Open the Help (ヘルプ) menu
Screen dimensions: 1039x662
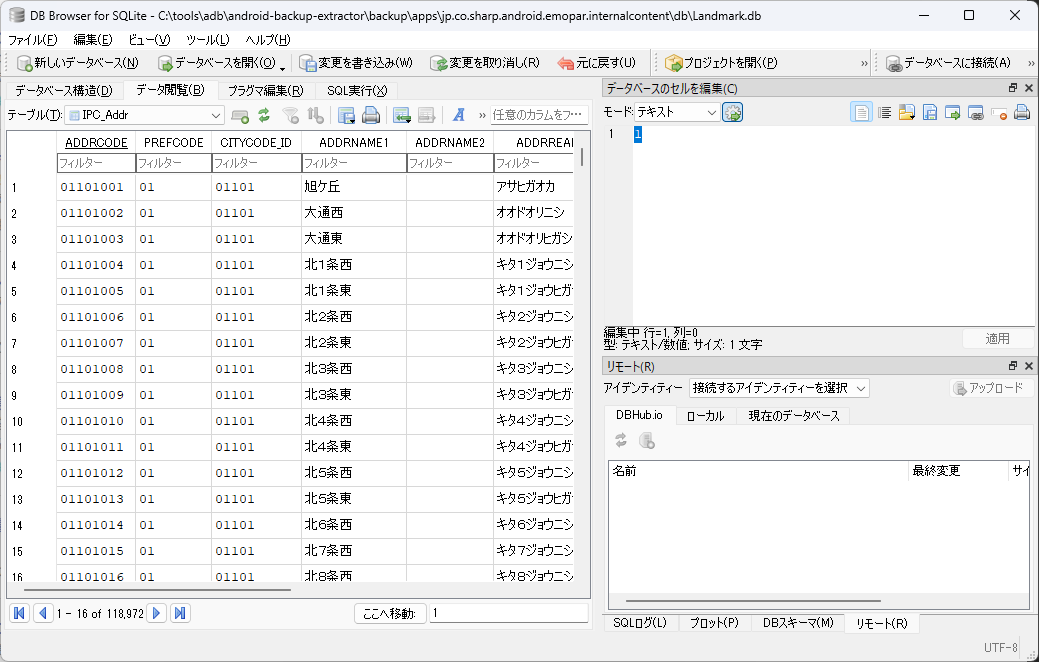tap(268, 40)
